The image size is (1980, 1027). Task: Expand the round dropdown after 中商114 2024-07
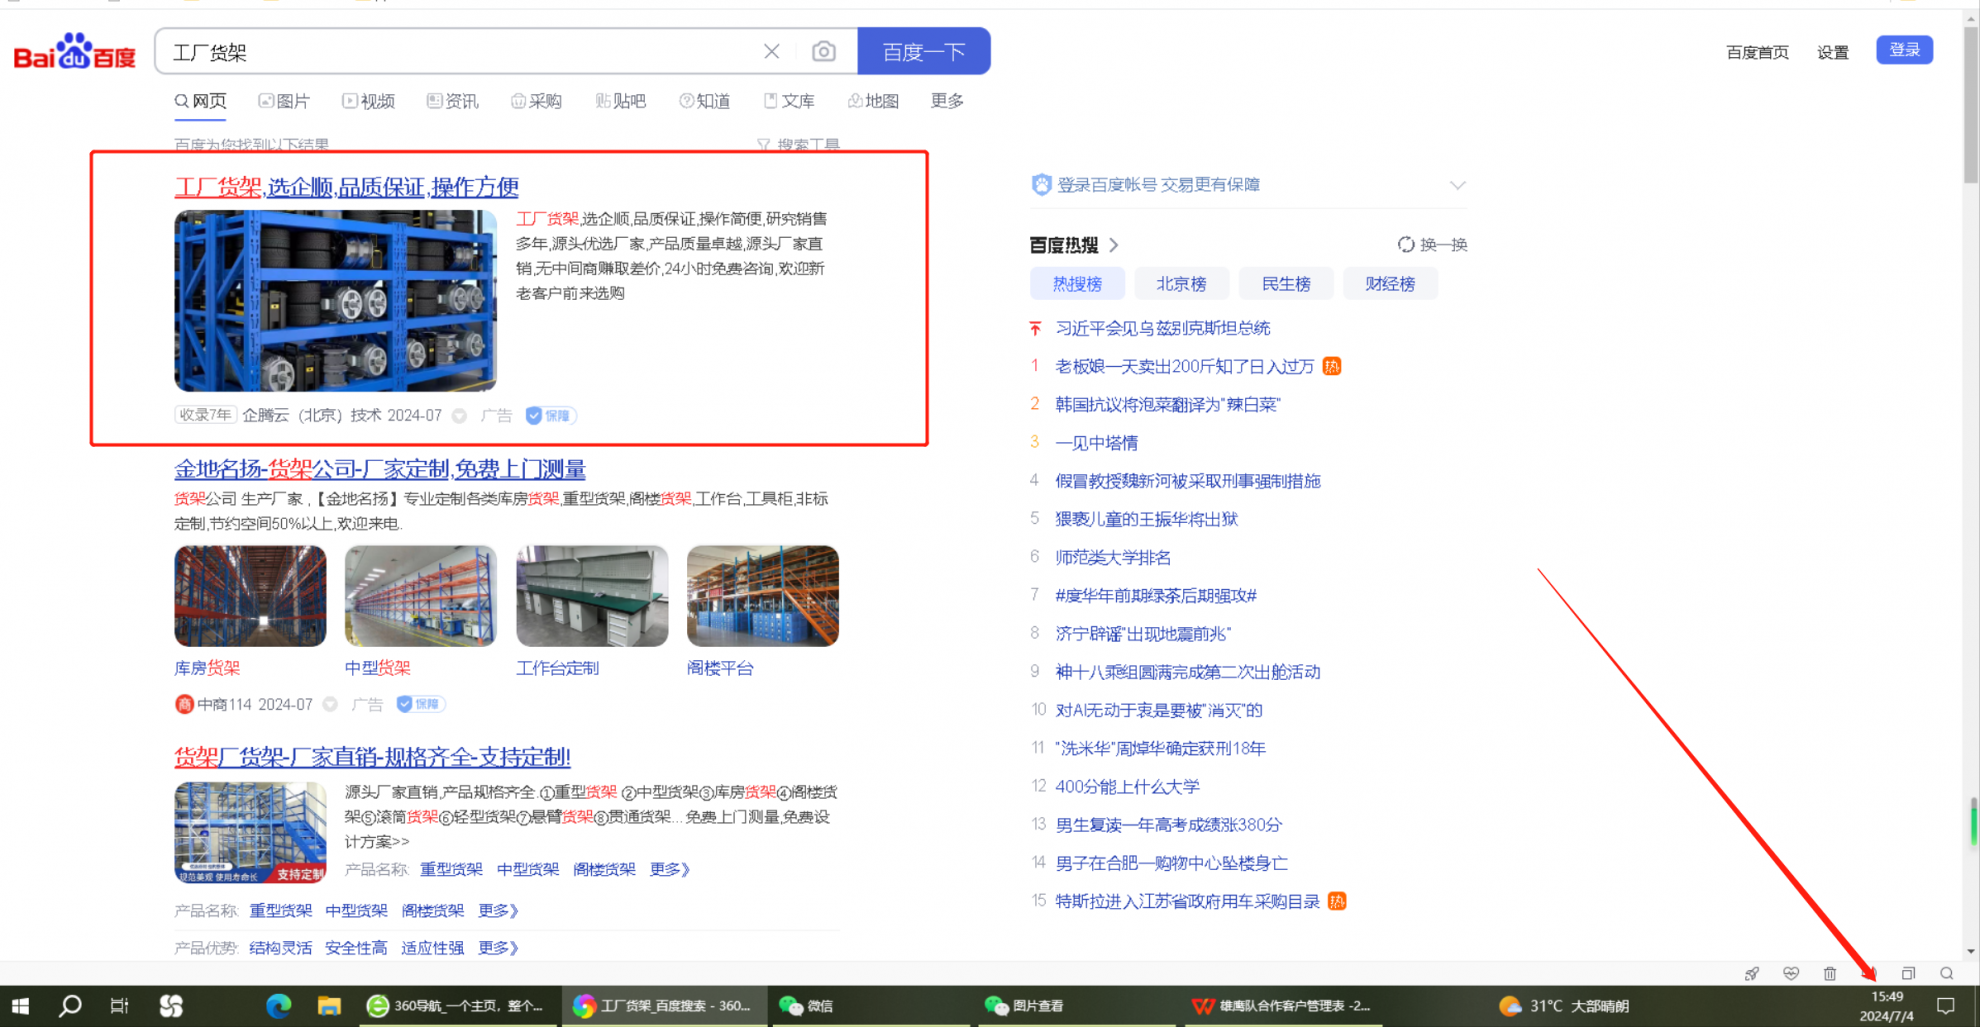[330, 704]
